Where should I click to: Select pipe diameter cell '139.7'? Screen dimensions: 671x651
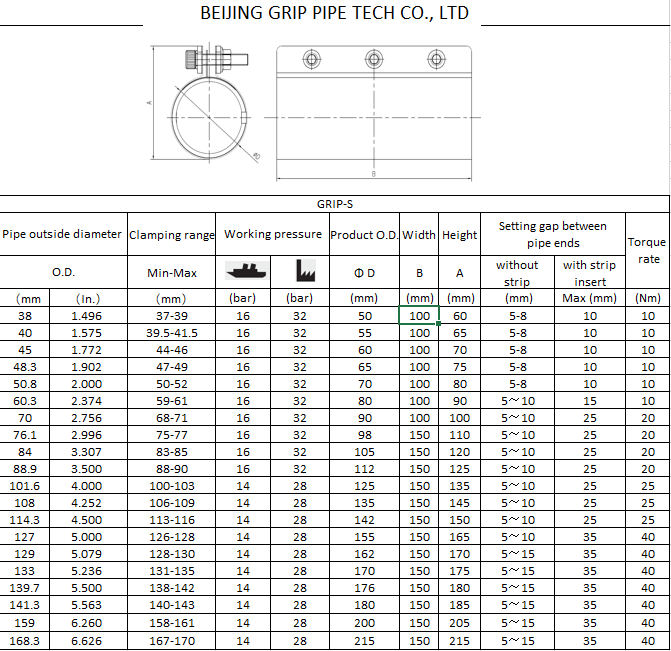pos(25,588)
